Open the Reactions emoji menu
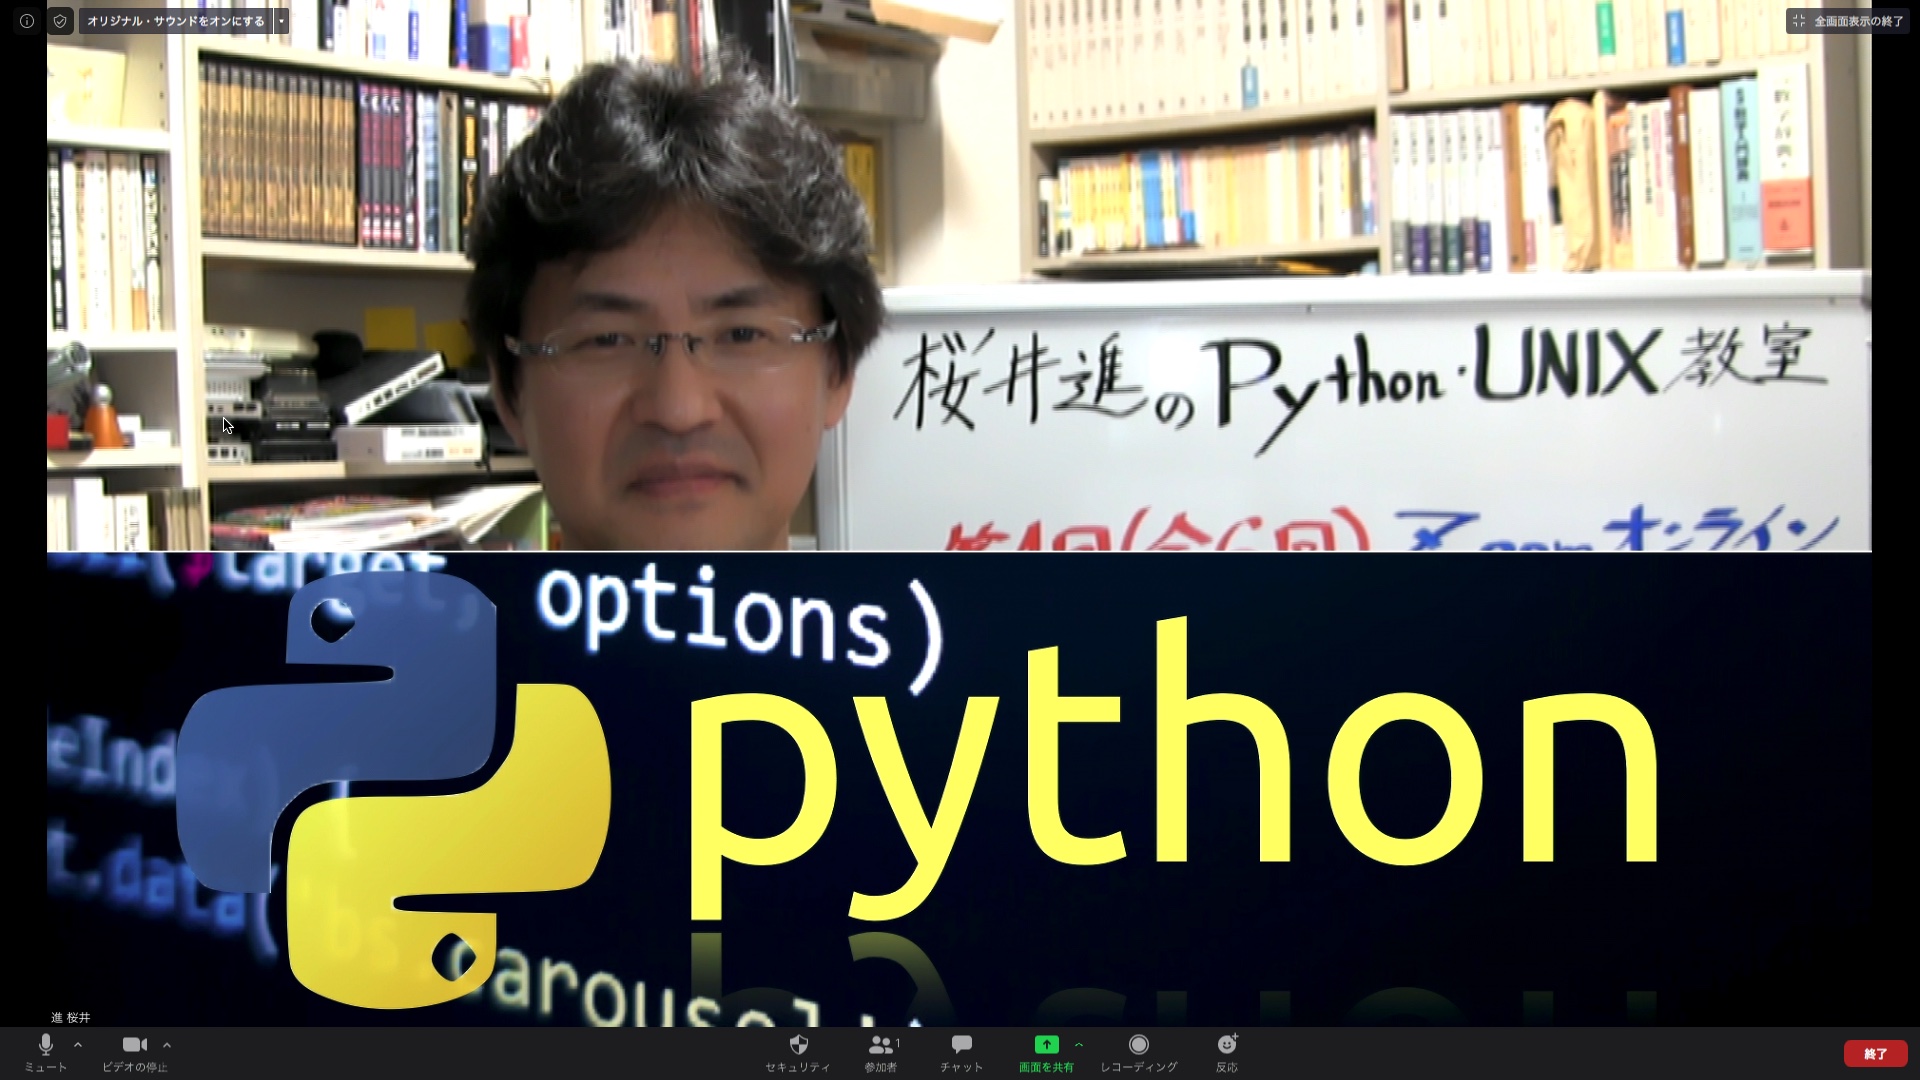Screen dimensions: 1920x1080 [1227, 1053]
